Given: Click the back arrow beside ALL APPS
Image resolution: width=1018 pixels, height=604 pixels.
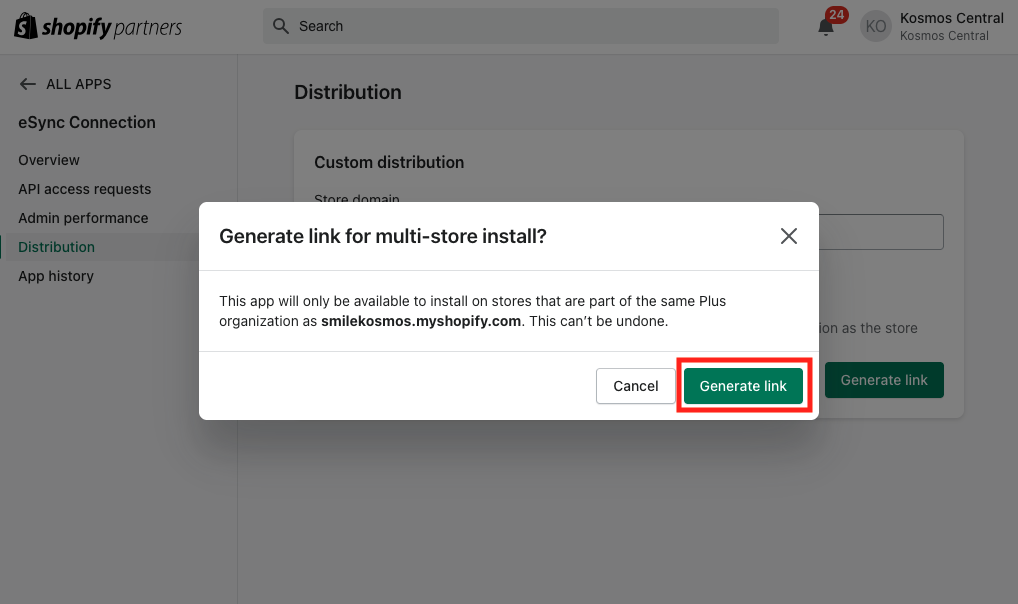Looking at the screenshot, I should (28, 84).
